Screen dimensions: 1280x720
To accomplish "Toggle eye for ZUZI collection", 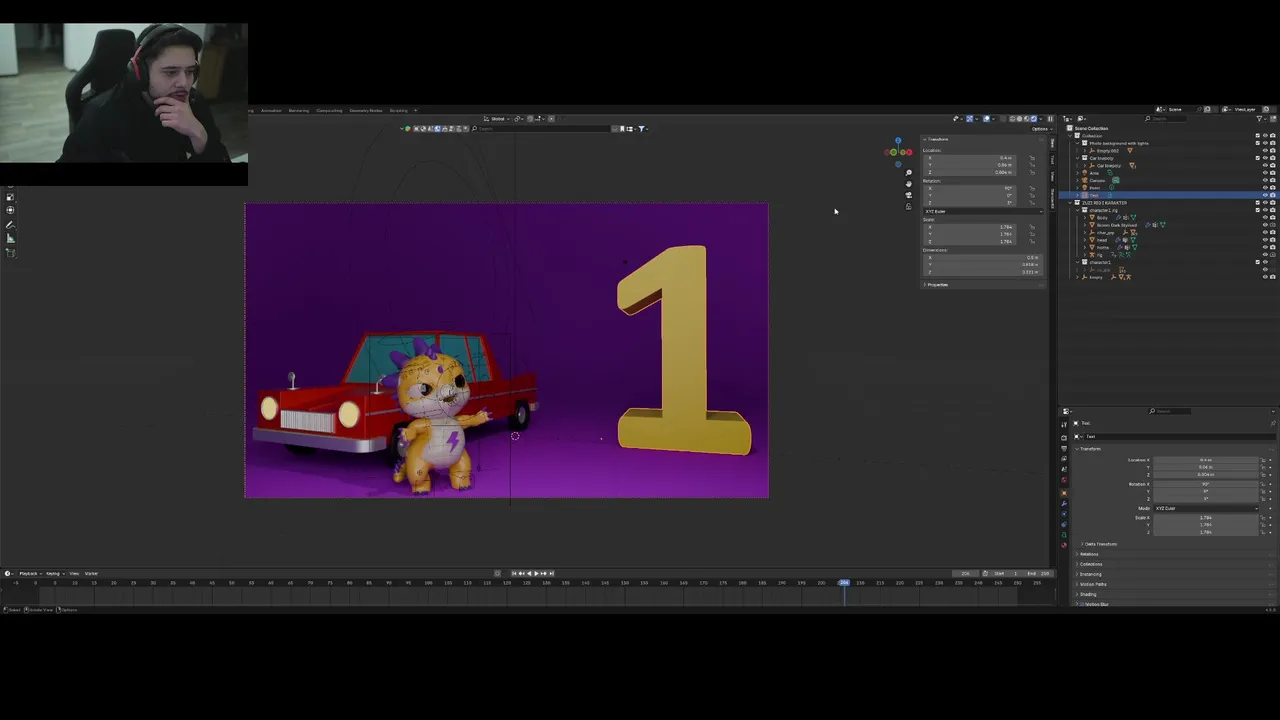I will [1265, 202].
